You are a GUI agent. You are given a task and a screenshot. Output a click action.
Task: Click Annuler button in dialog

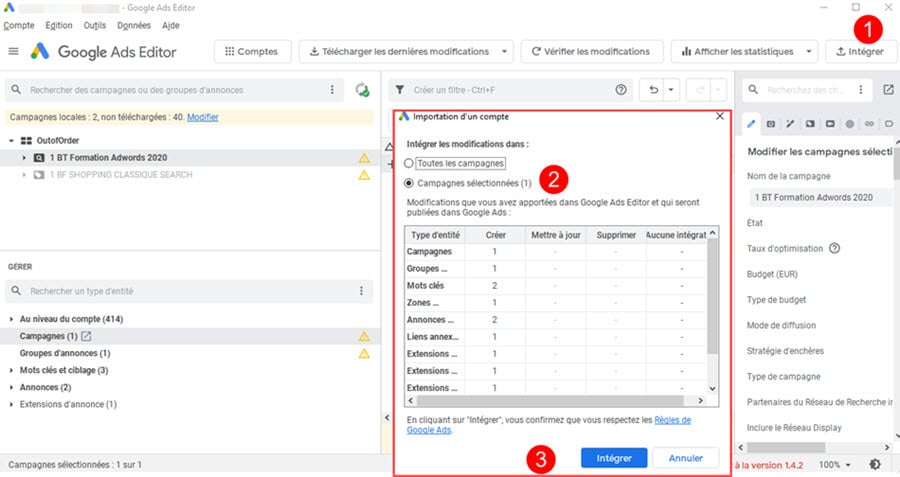[x=686, y=459]
